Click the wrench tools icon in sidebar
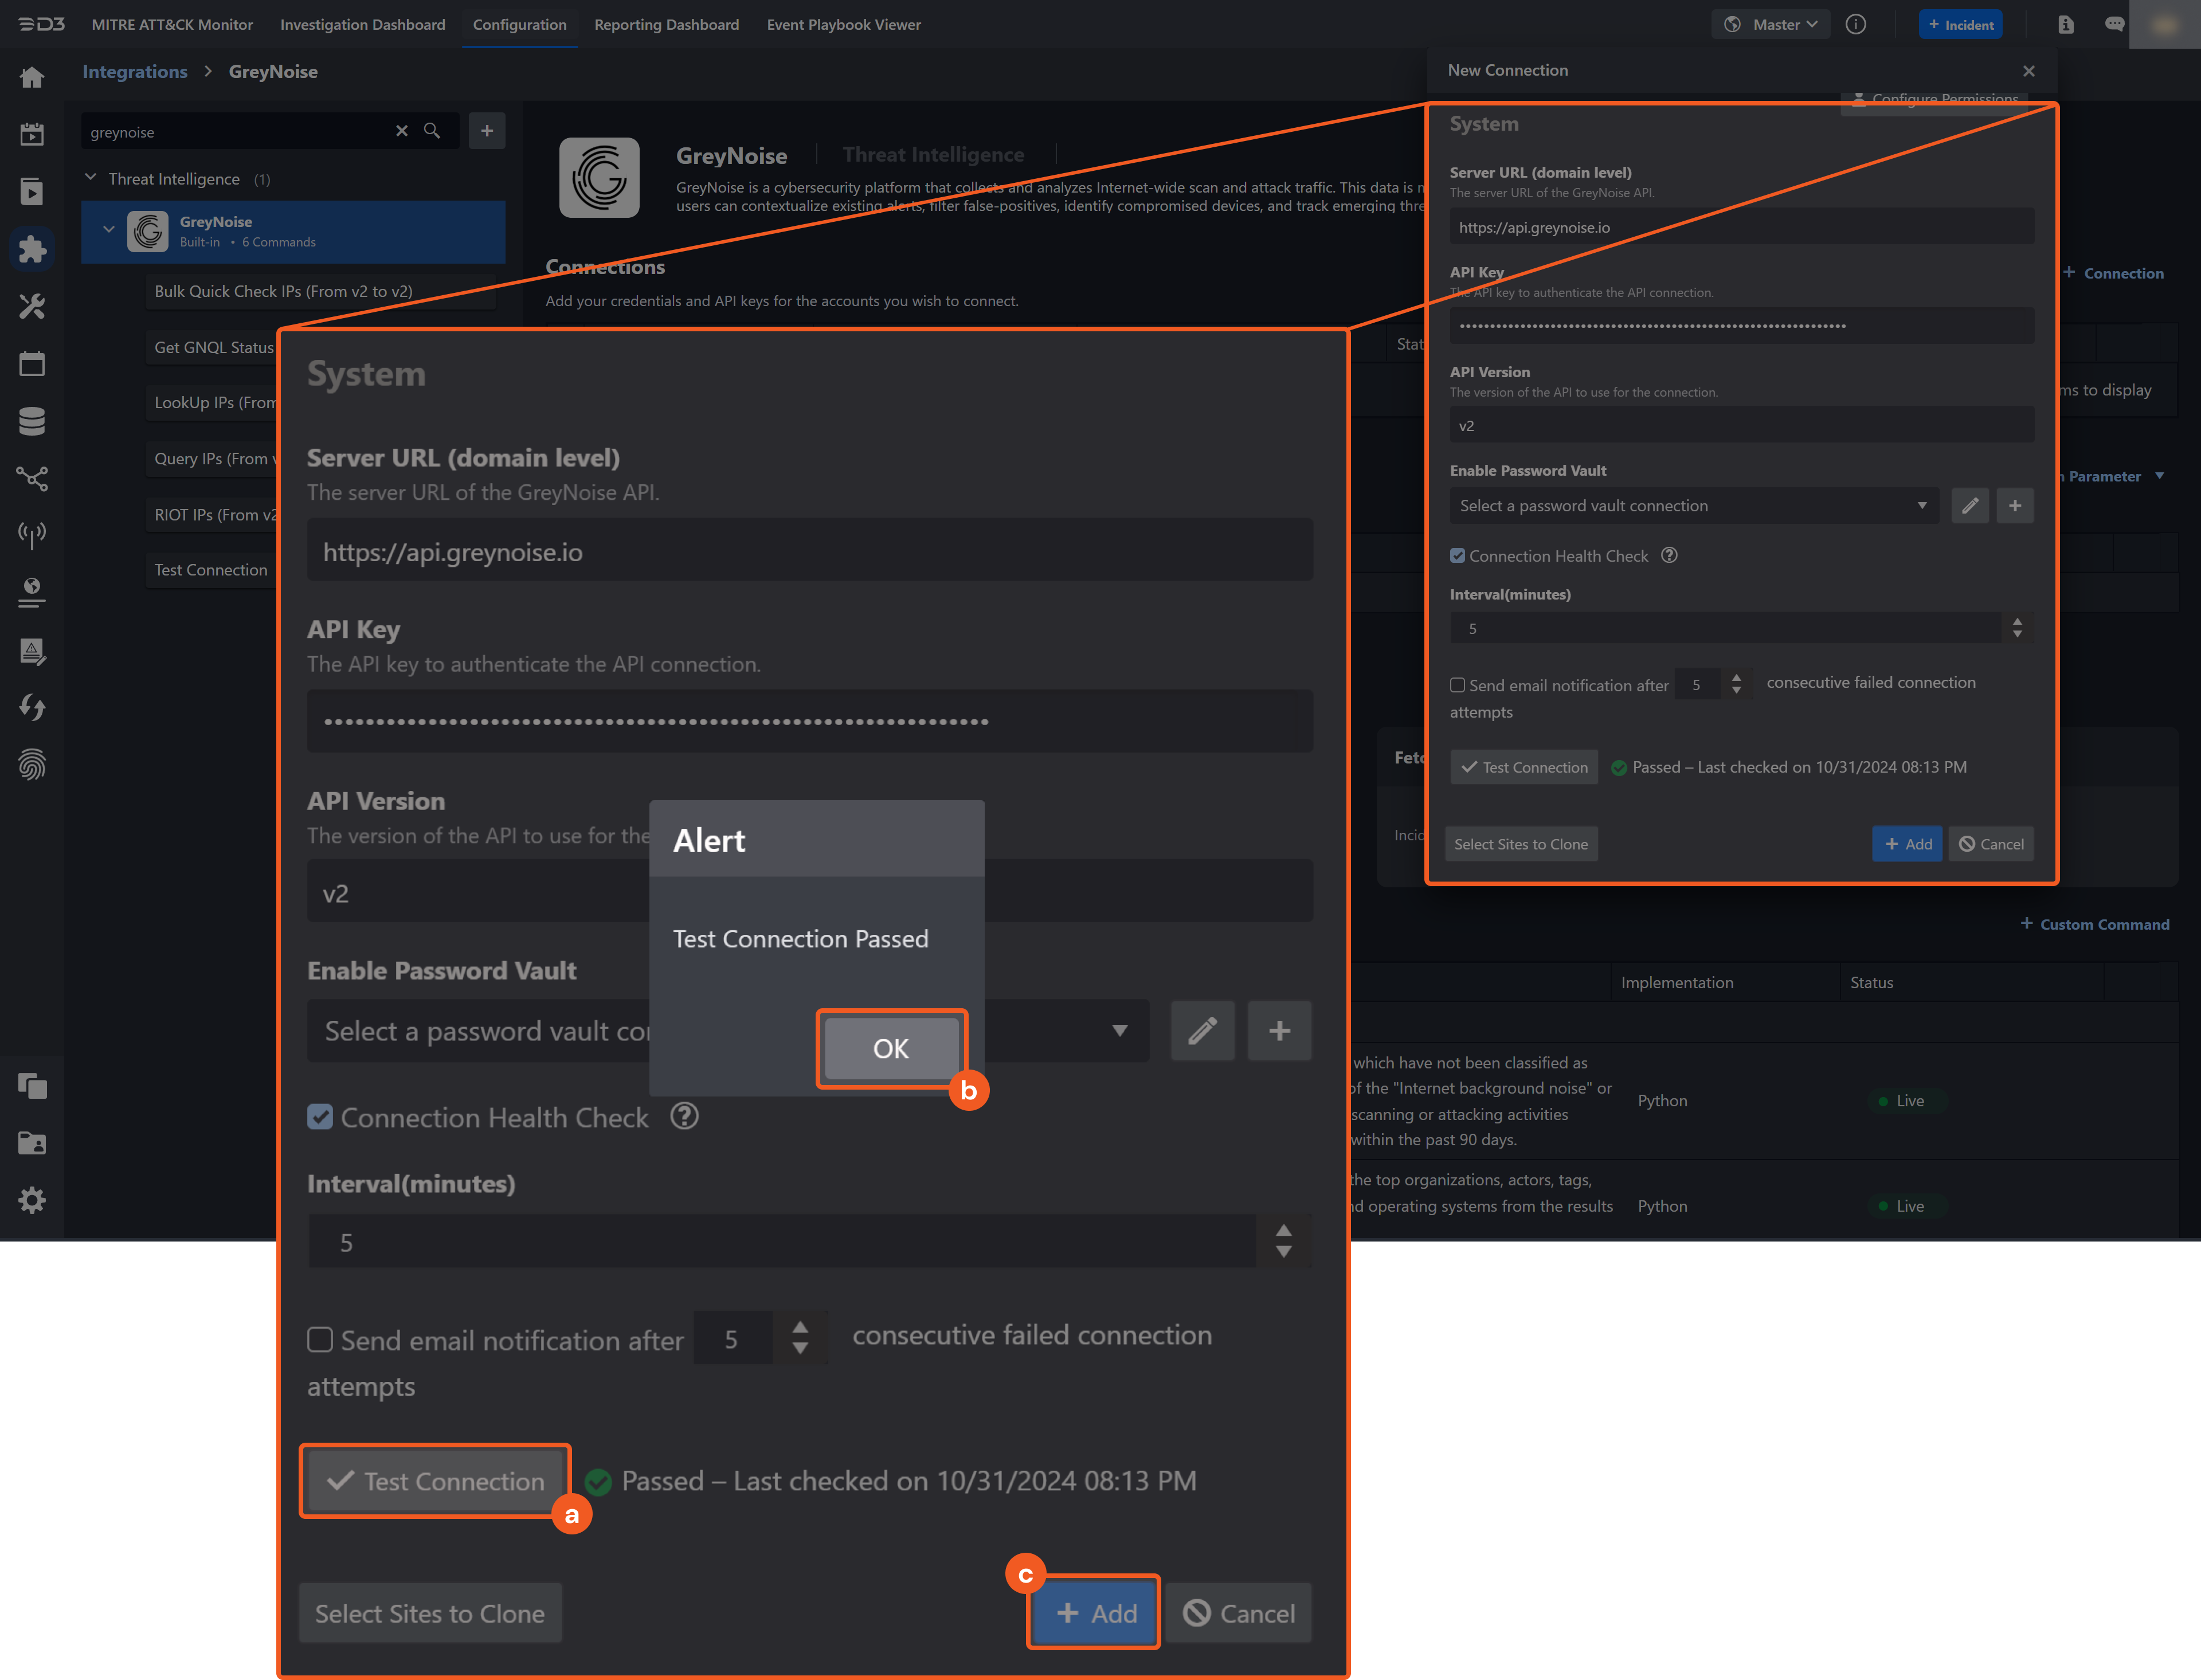 pos(33,307)
